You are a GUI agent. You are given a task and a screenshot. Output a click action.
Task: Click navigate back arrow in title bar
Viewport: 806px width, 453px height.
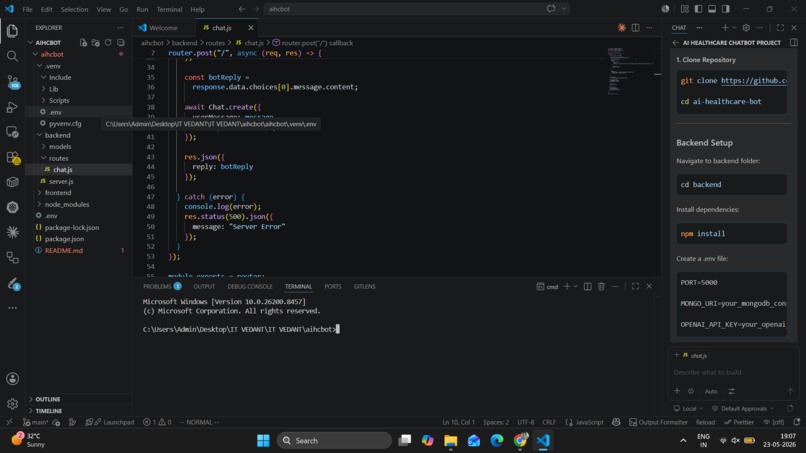tap(242, 9)
